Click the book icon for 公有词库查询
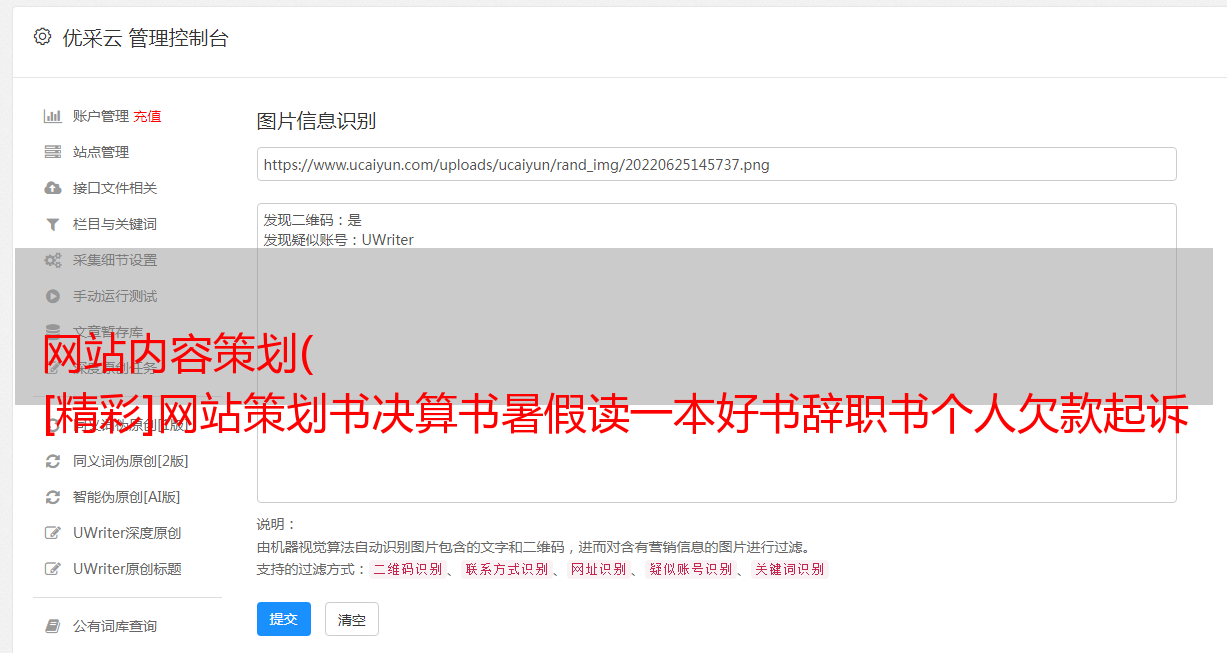Screen dimensions: 1227x653 [53, 626]
